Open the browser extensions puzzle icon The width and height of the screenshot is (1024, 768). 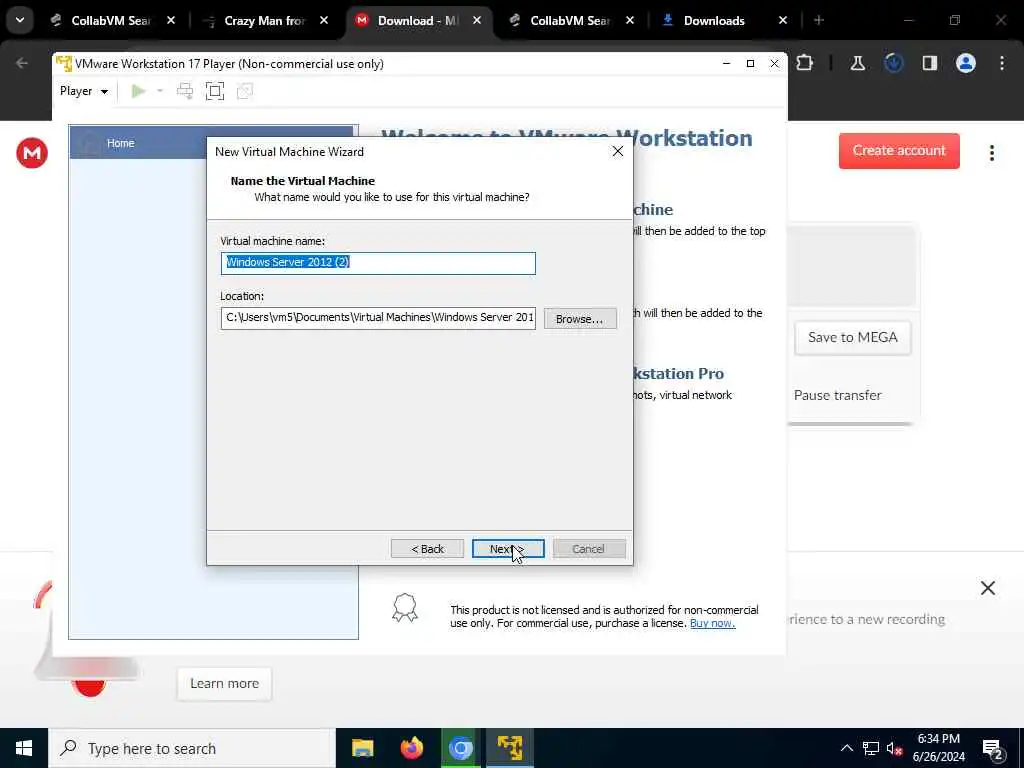coord(805,63)
